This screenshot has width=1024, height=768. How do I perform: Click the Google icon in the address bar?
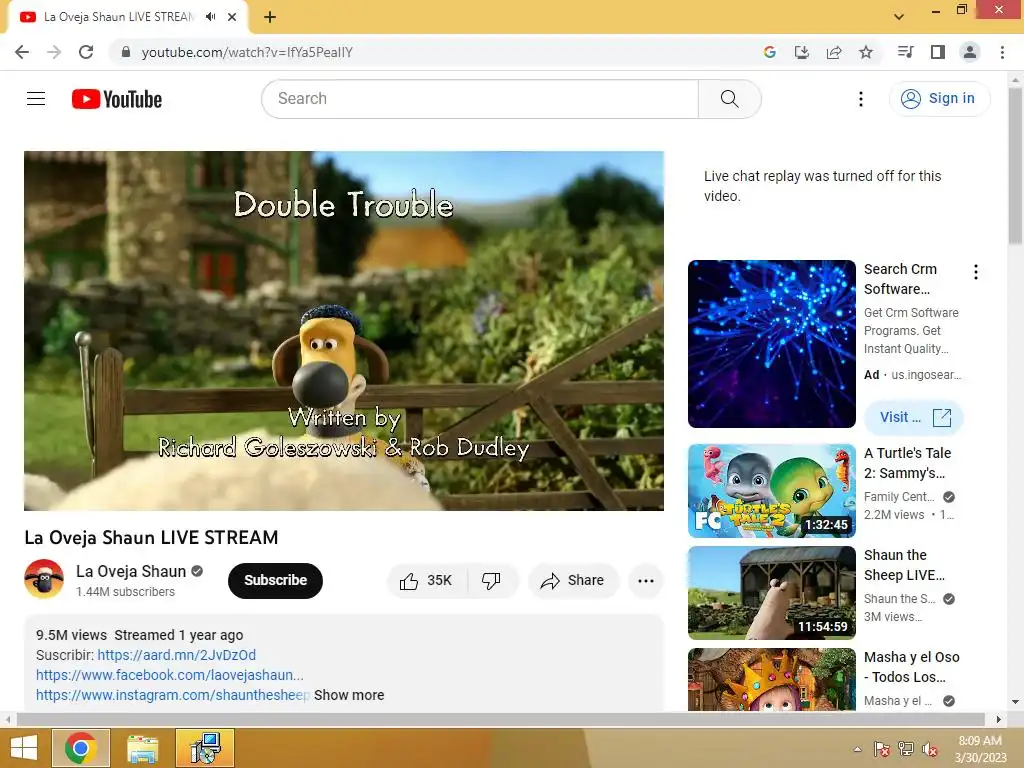(769, 52)
